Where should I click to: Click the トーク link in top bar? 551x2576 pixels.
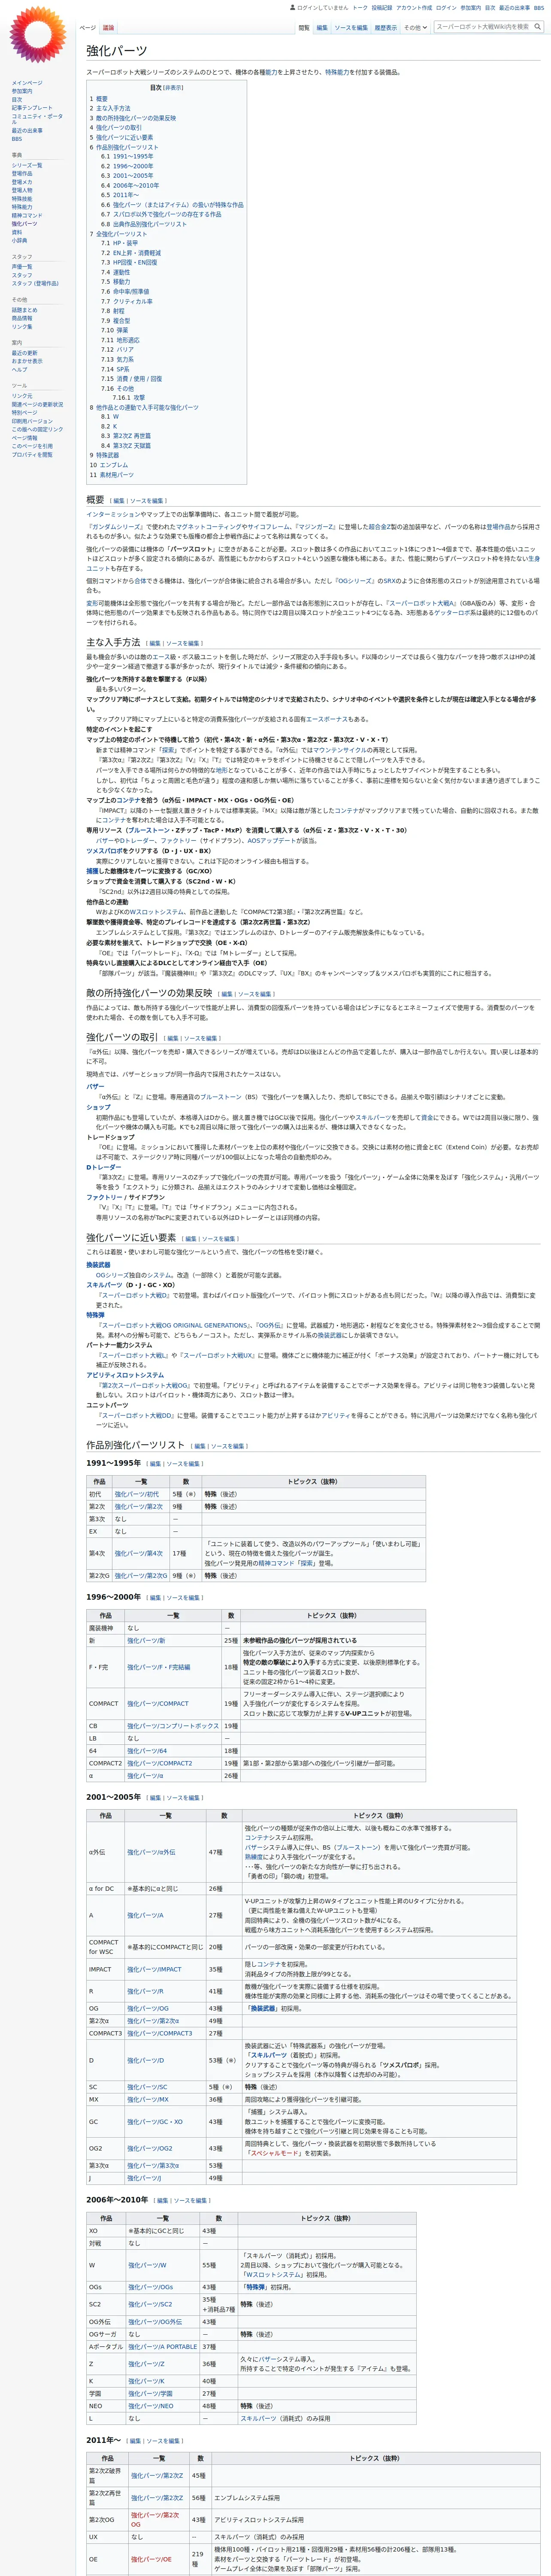coord(360,8)
